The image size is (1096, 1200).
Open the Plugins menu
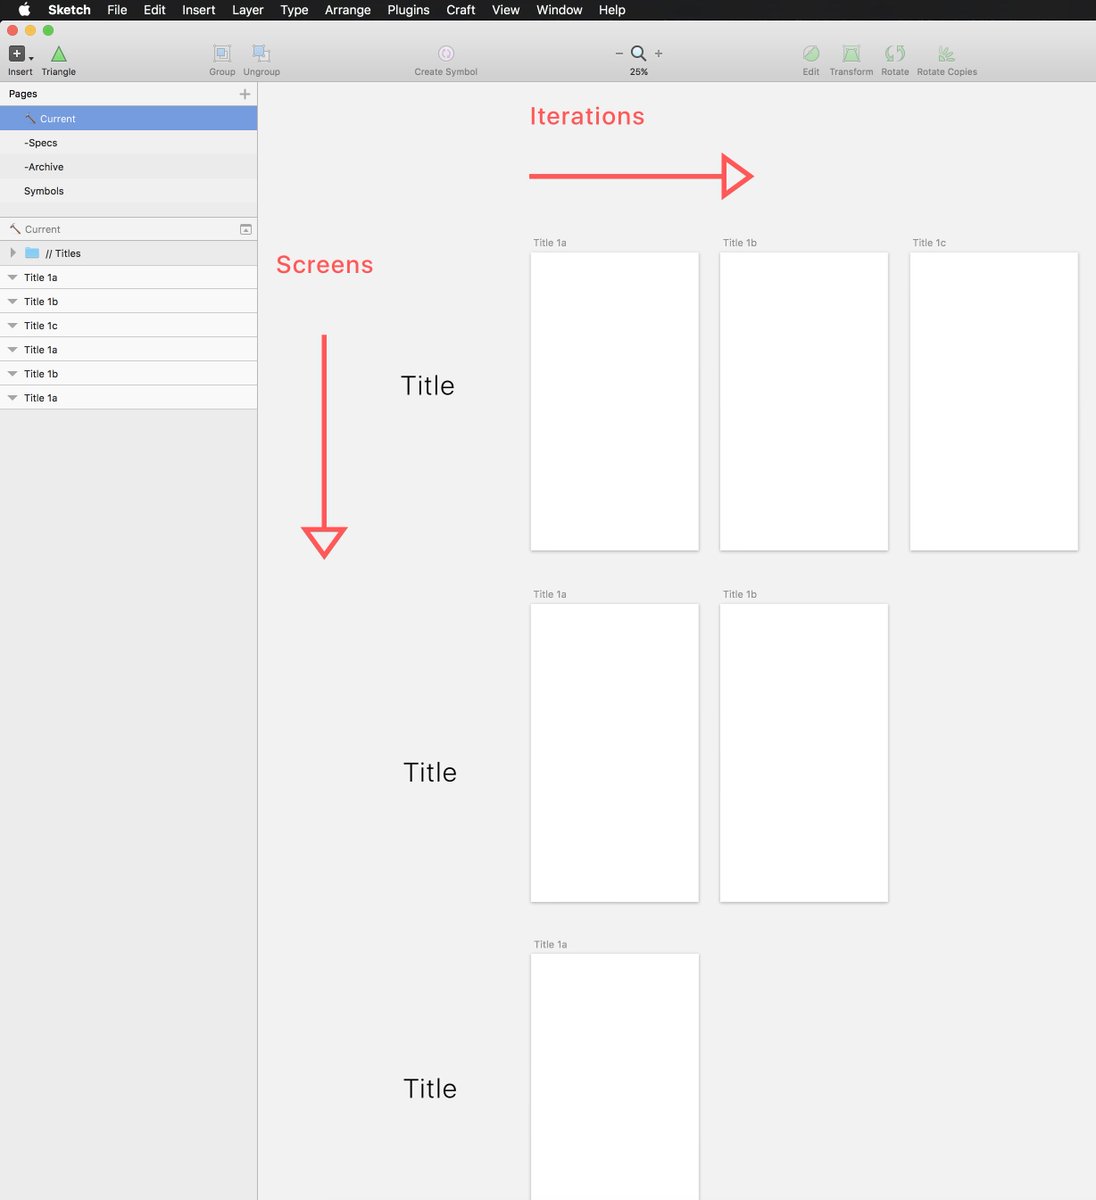(408, 10)
